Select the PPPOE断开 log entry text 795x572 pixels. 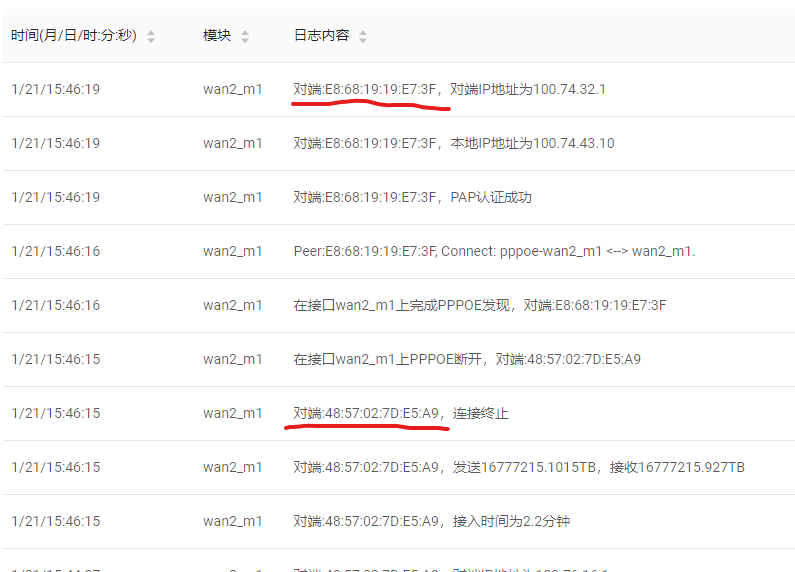pos(467,359)
